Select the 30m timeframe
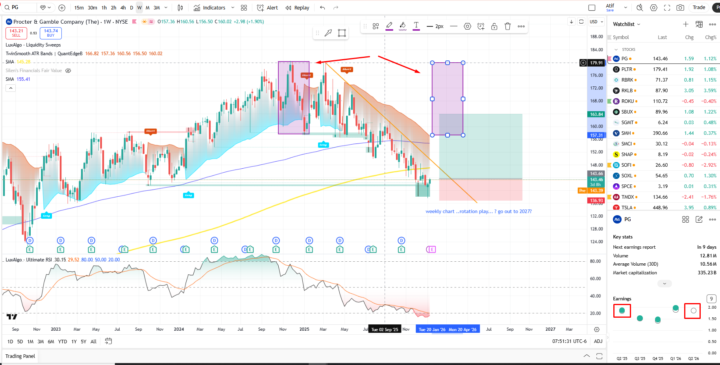Screen dimensions: 720x365 click(x=92, y=8)
